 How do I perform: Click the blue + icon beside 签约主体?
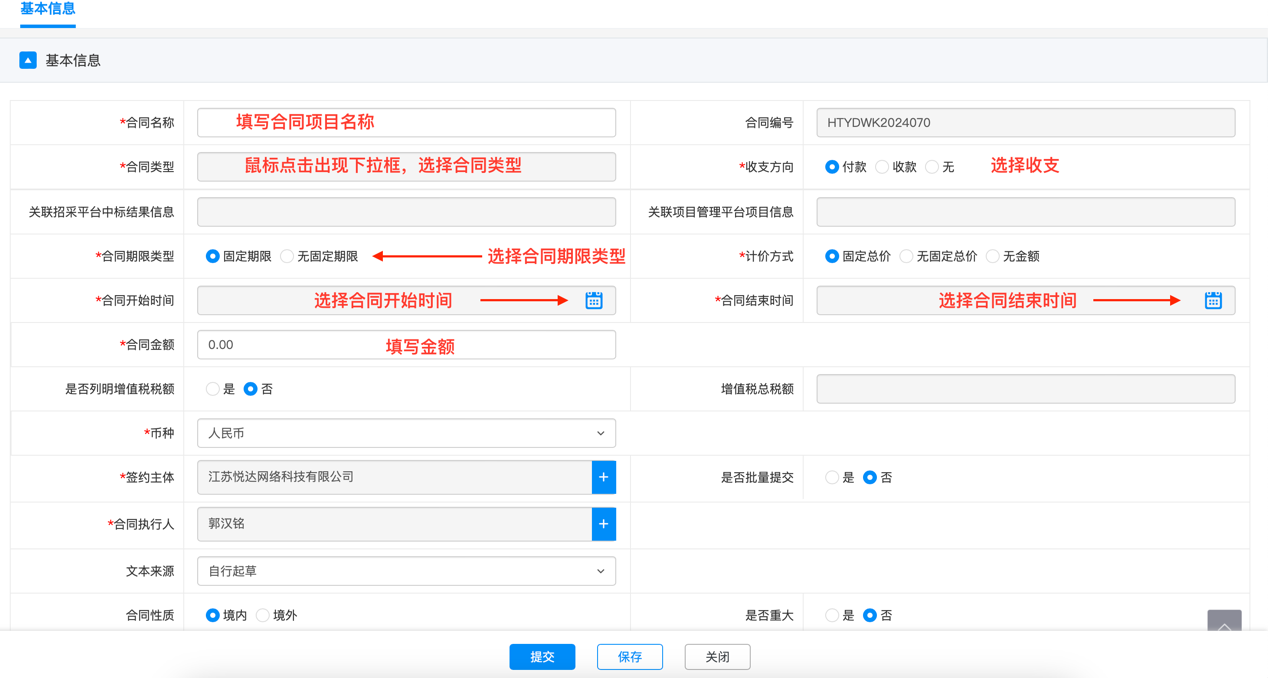(x=604, y=477)
